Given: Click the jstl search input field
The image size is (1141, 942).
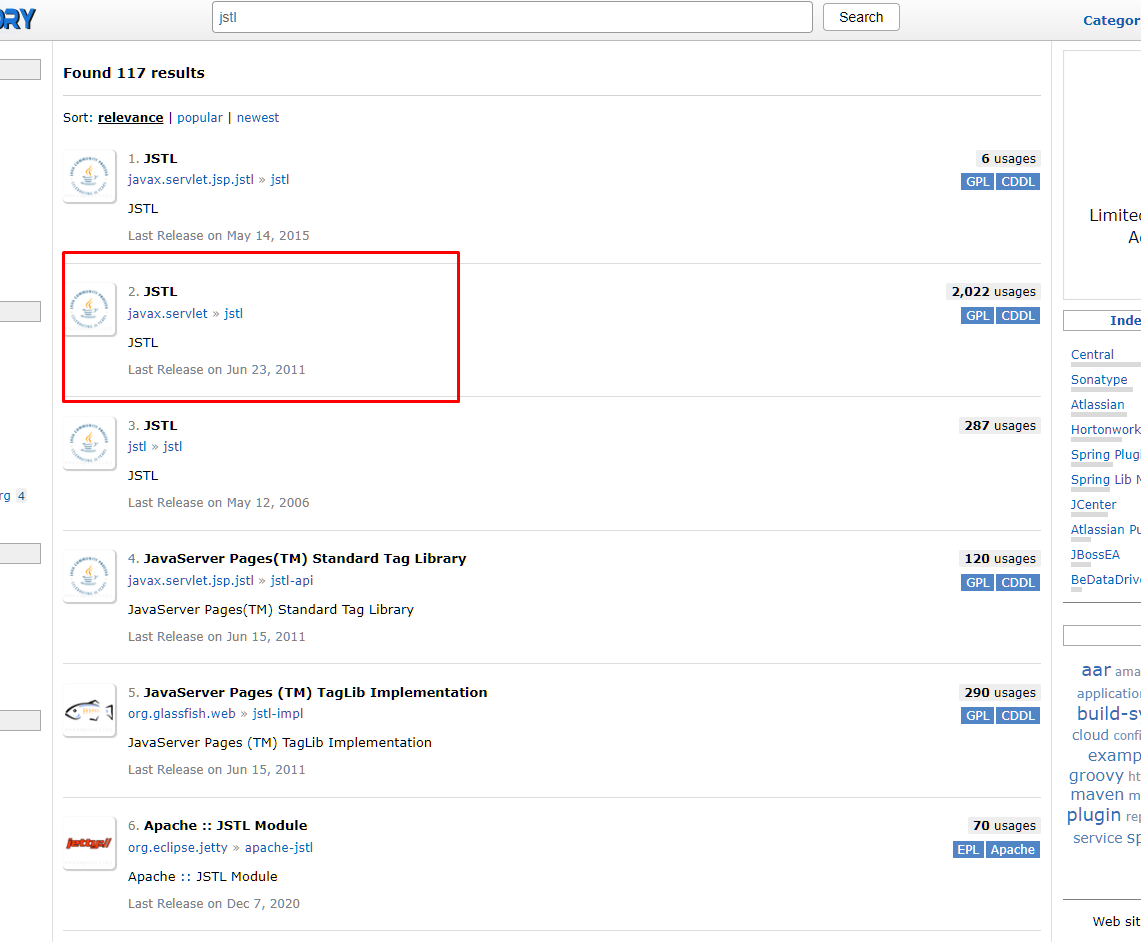Looking at the screenshot, I should [512, 17].
